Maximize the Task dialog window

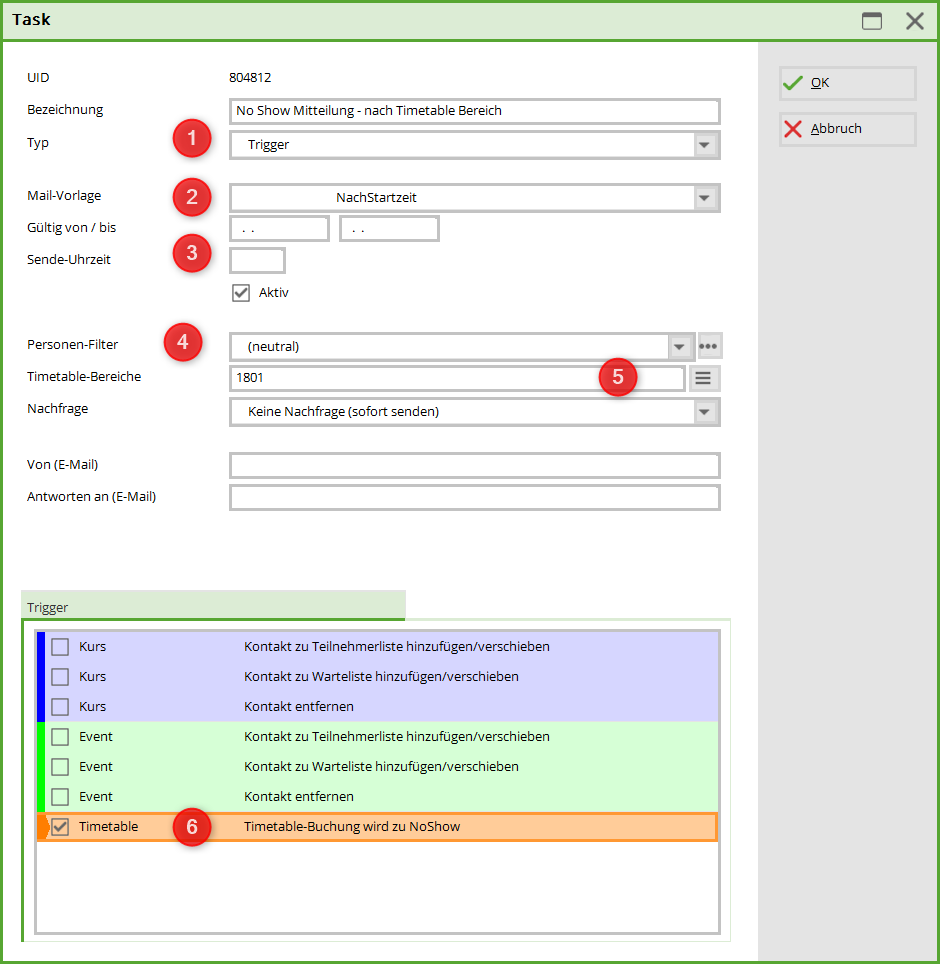[872, 21]
